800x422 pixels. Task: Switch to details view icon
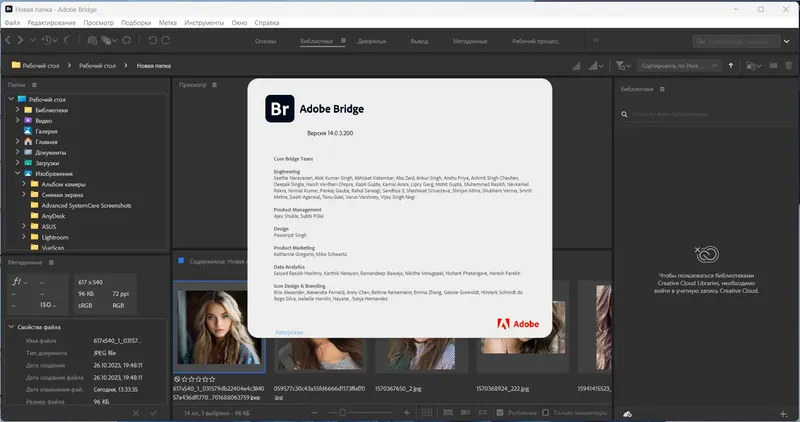pos(465,412)
